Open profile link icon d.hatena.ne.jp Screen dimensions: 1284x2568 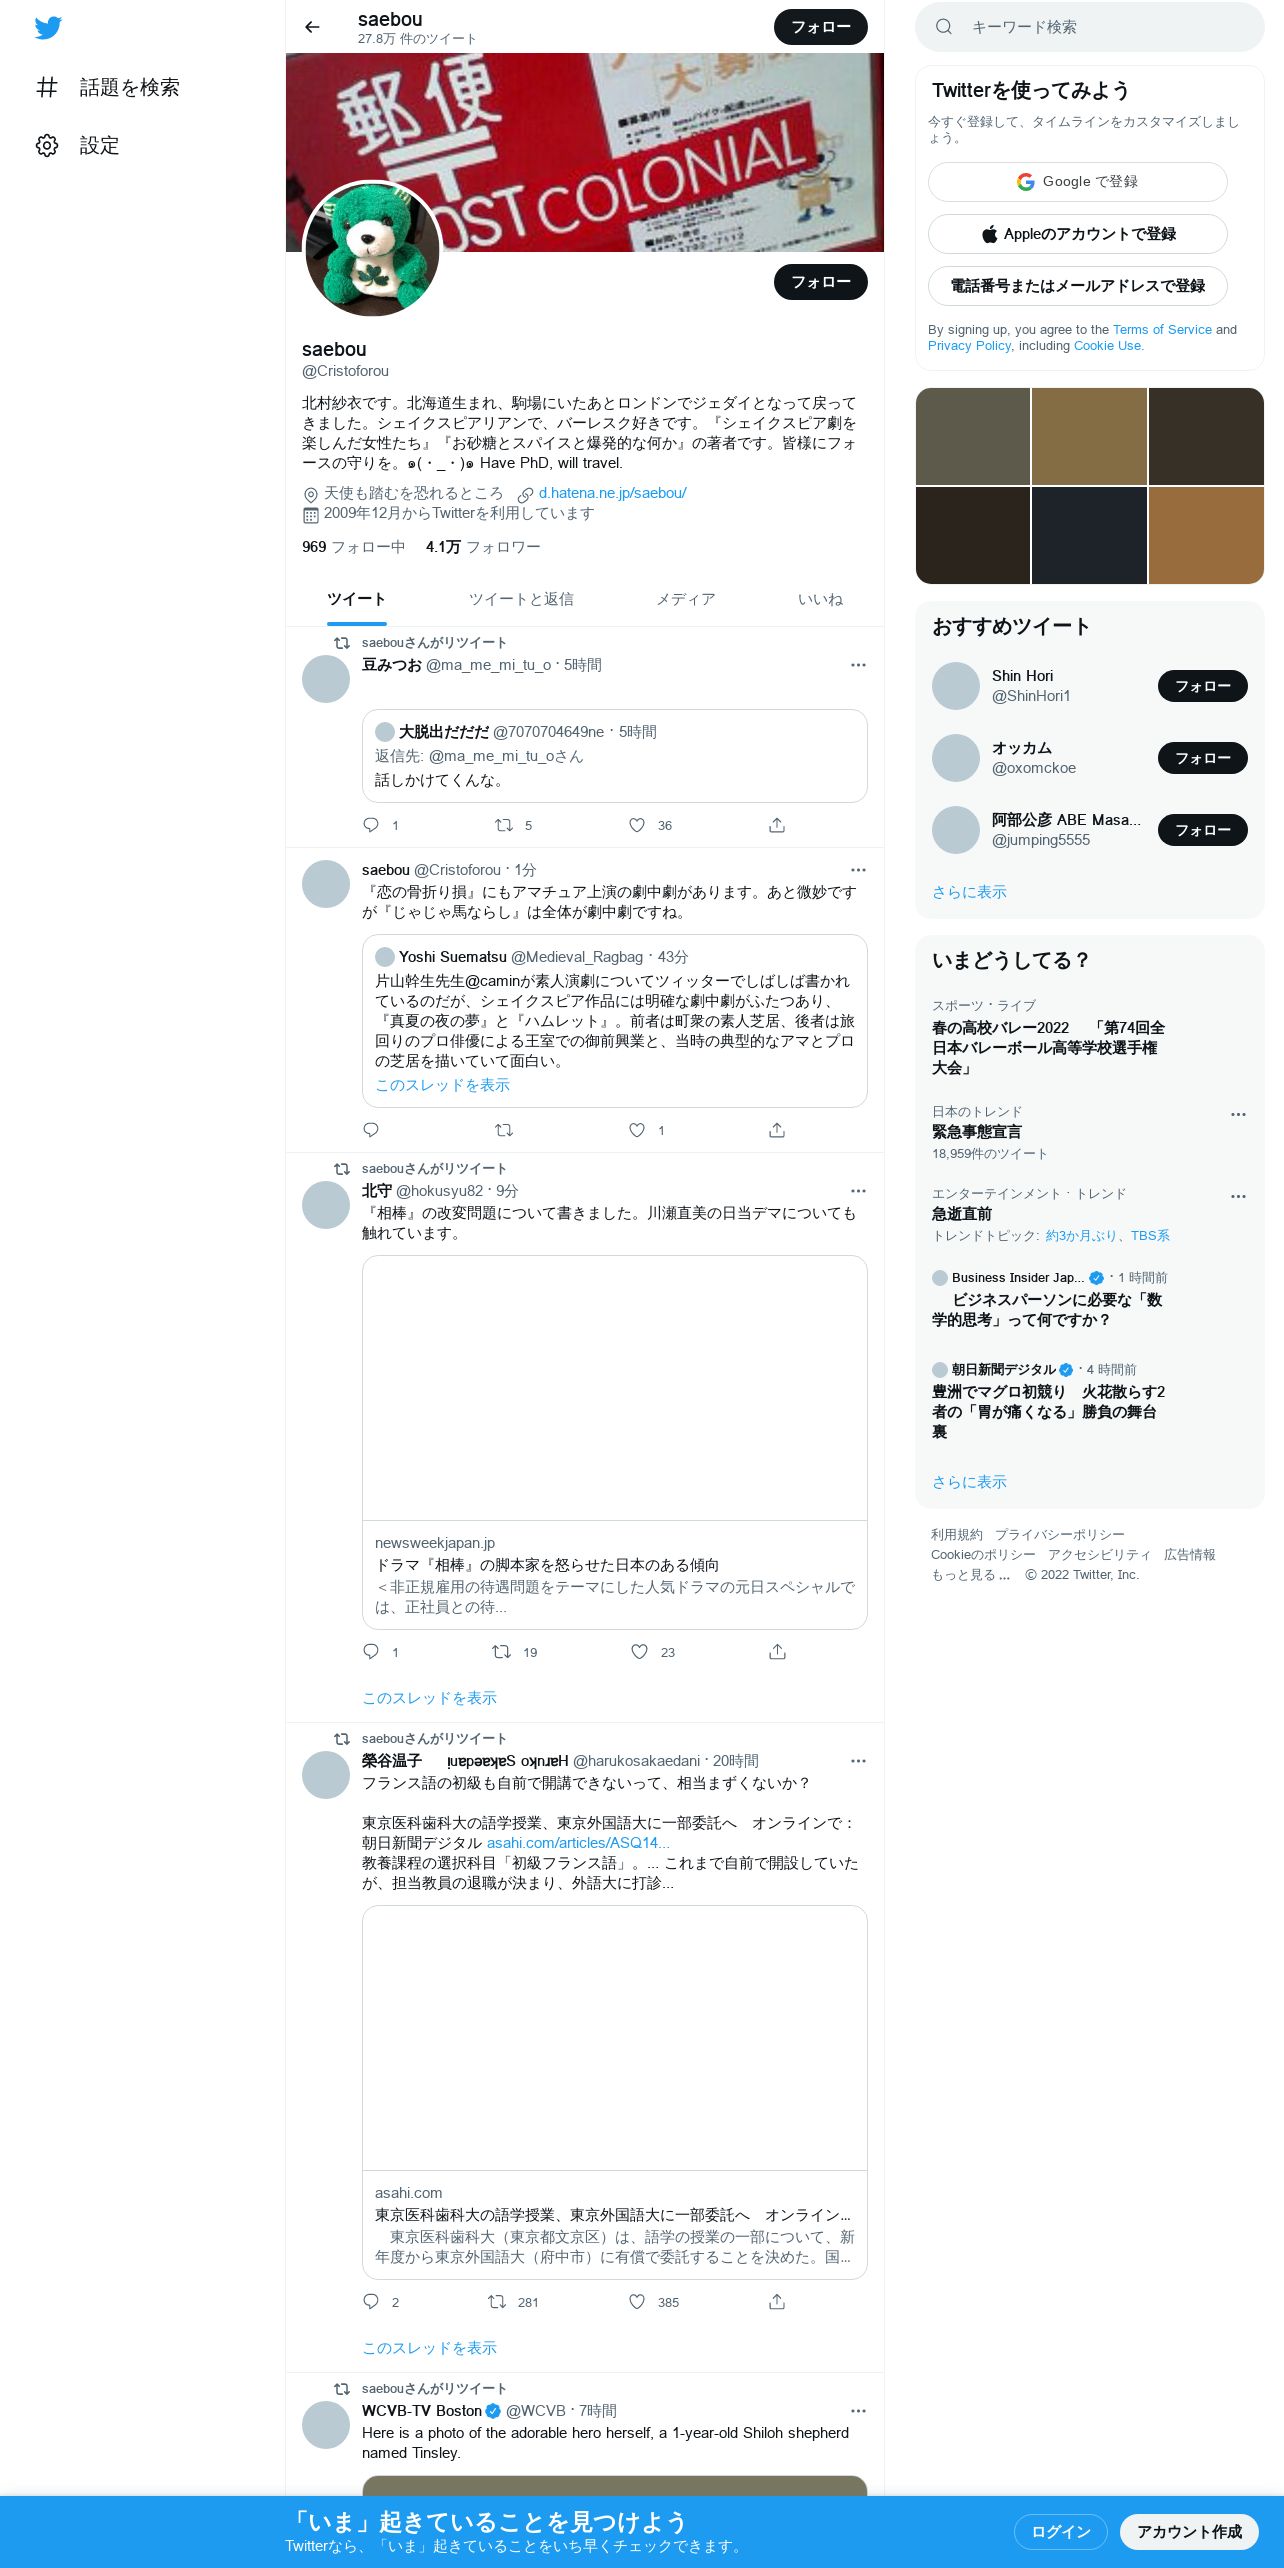(525, 494)
